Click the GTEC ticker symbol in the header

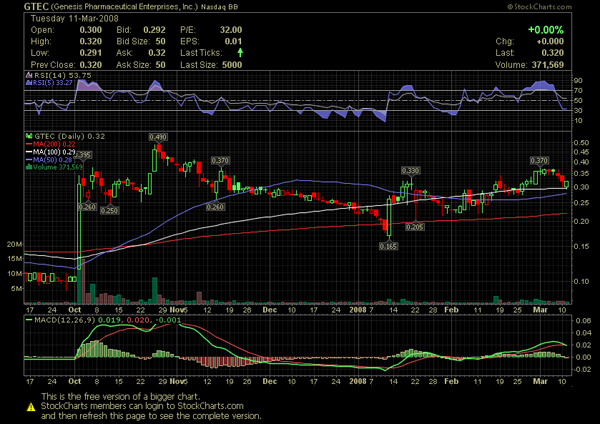36,7
